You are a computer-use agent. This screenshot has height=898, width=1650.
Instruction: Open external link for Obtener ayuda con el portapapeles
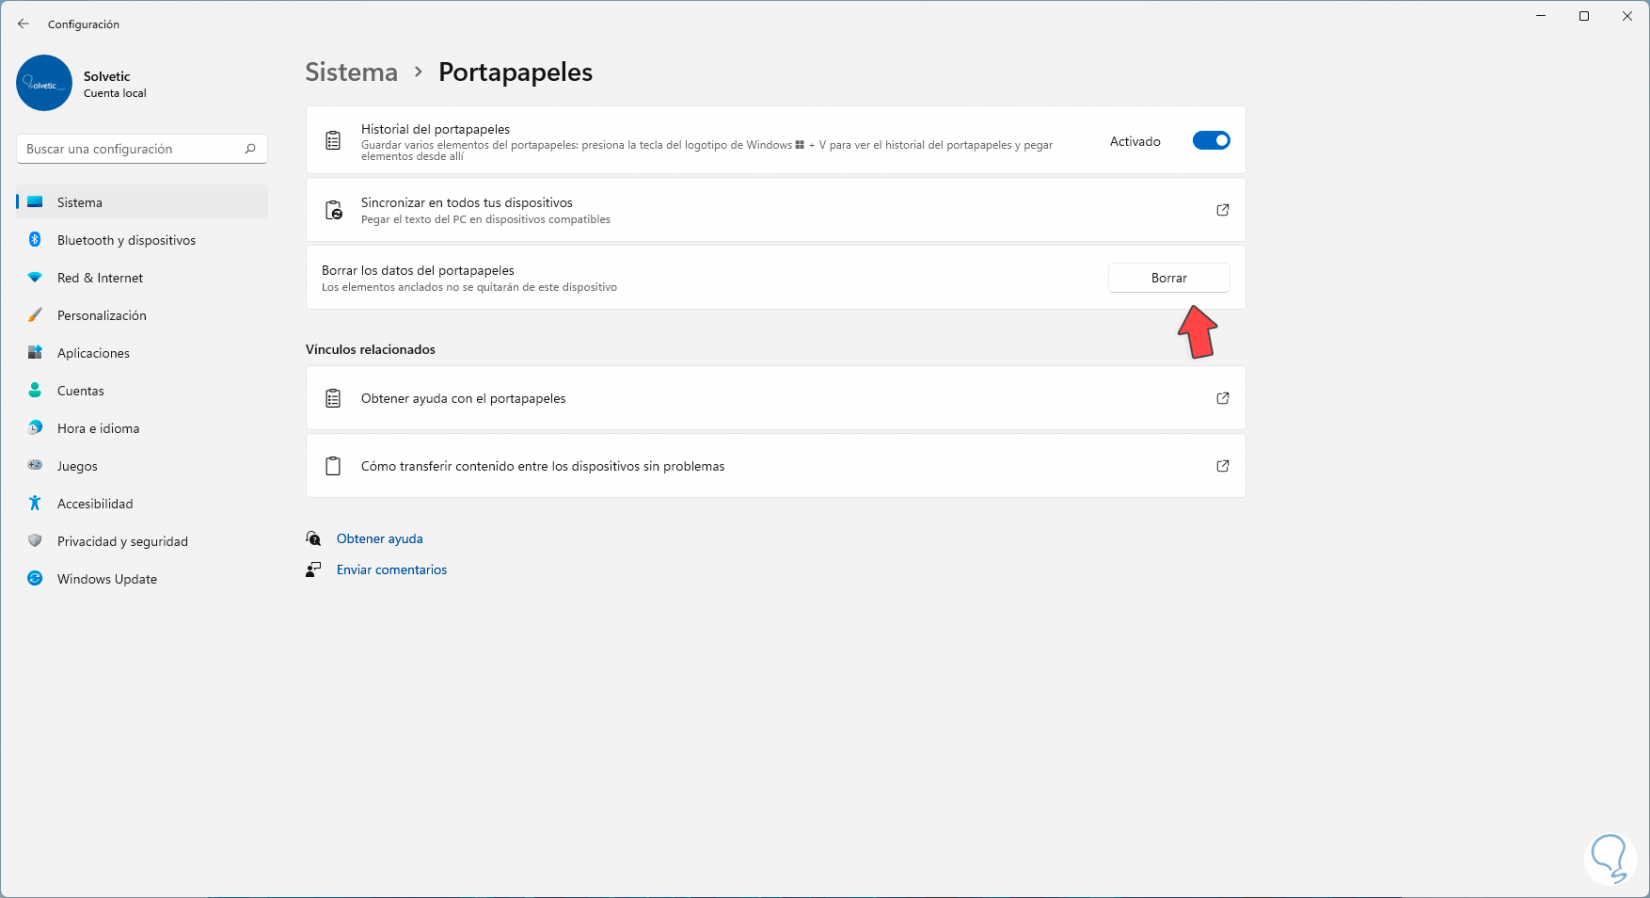(1222, 398)
